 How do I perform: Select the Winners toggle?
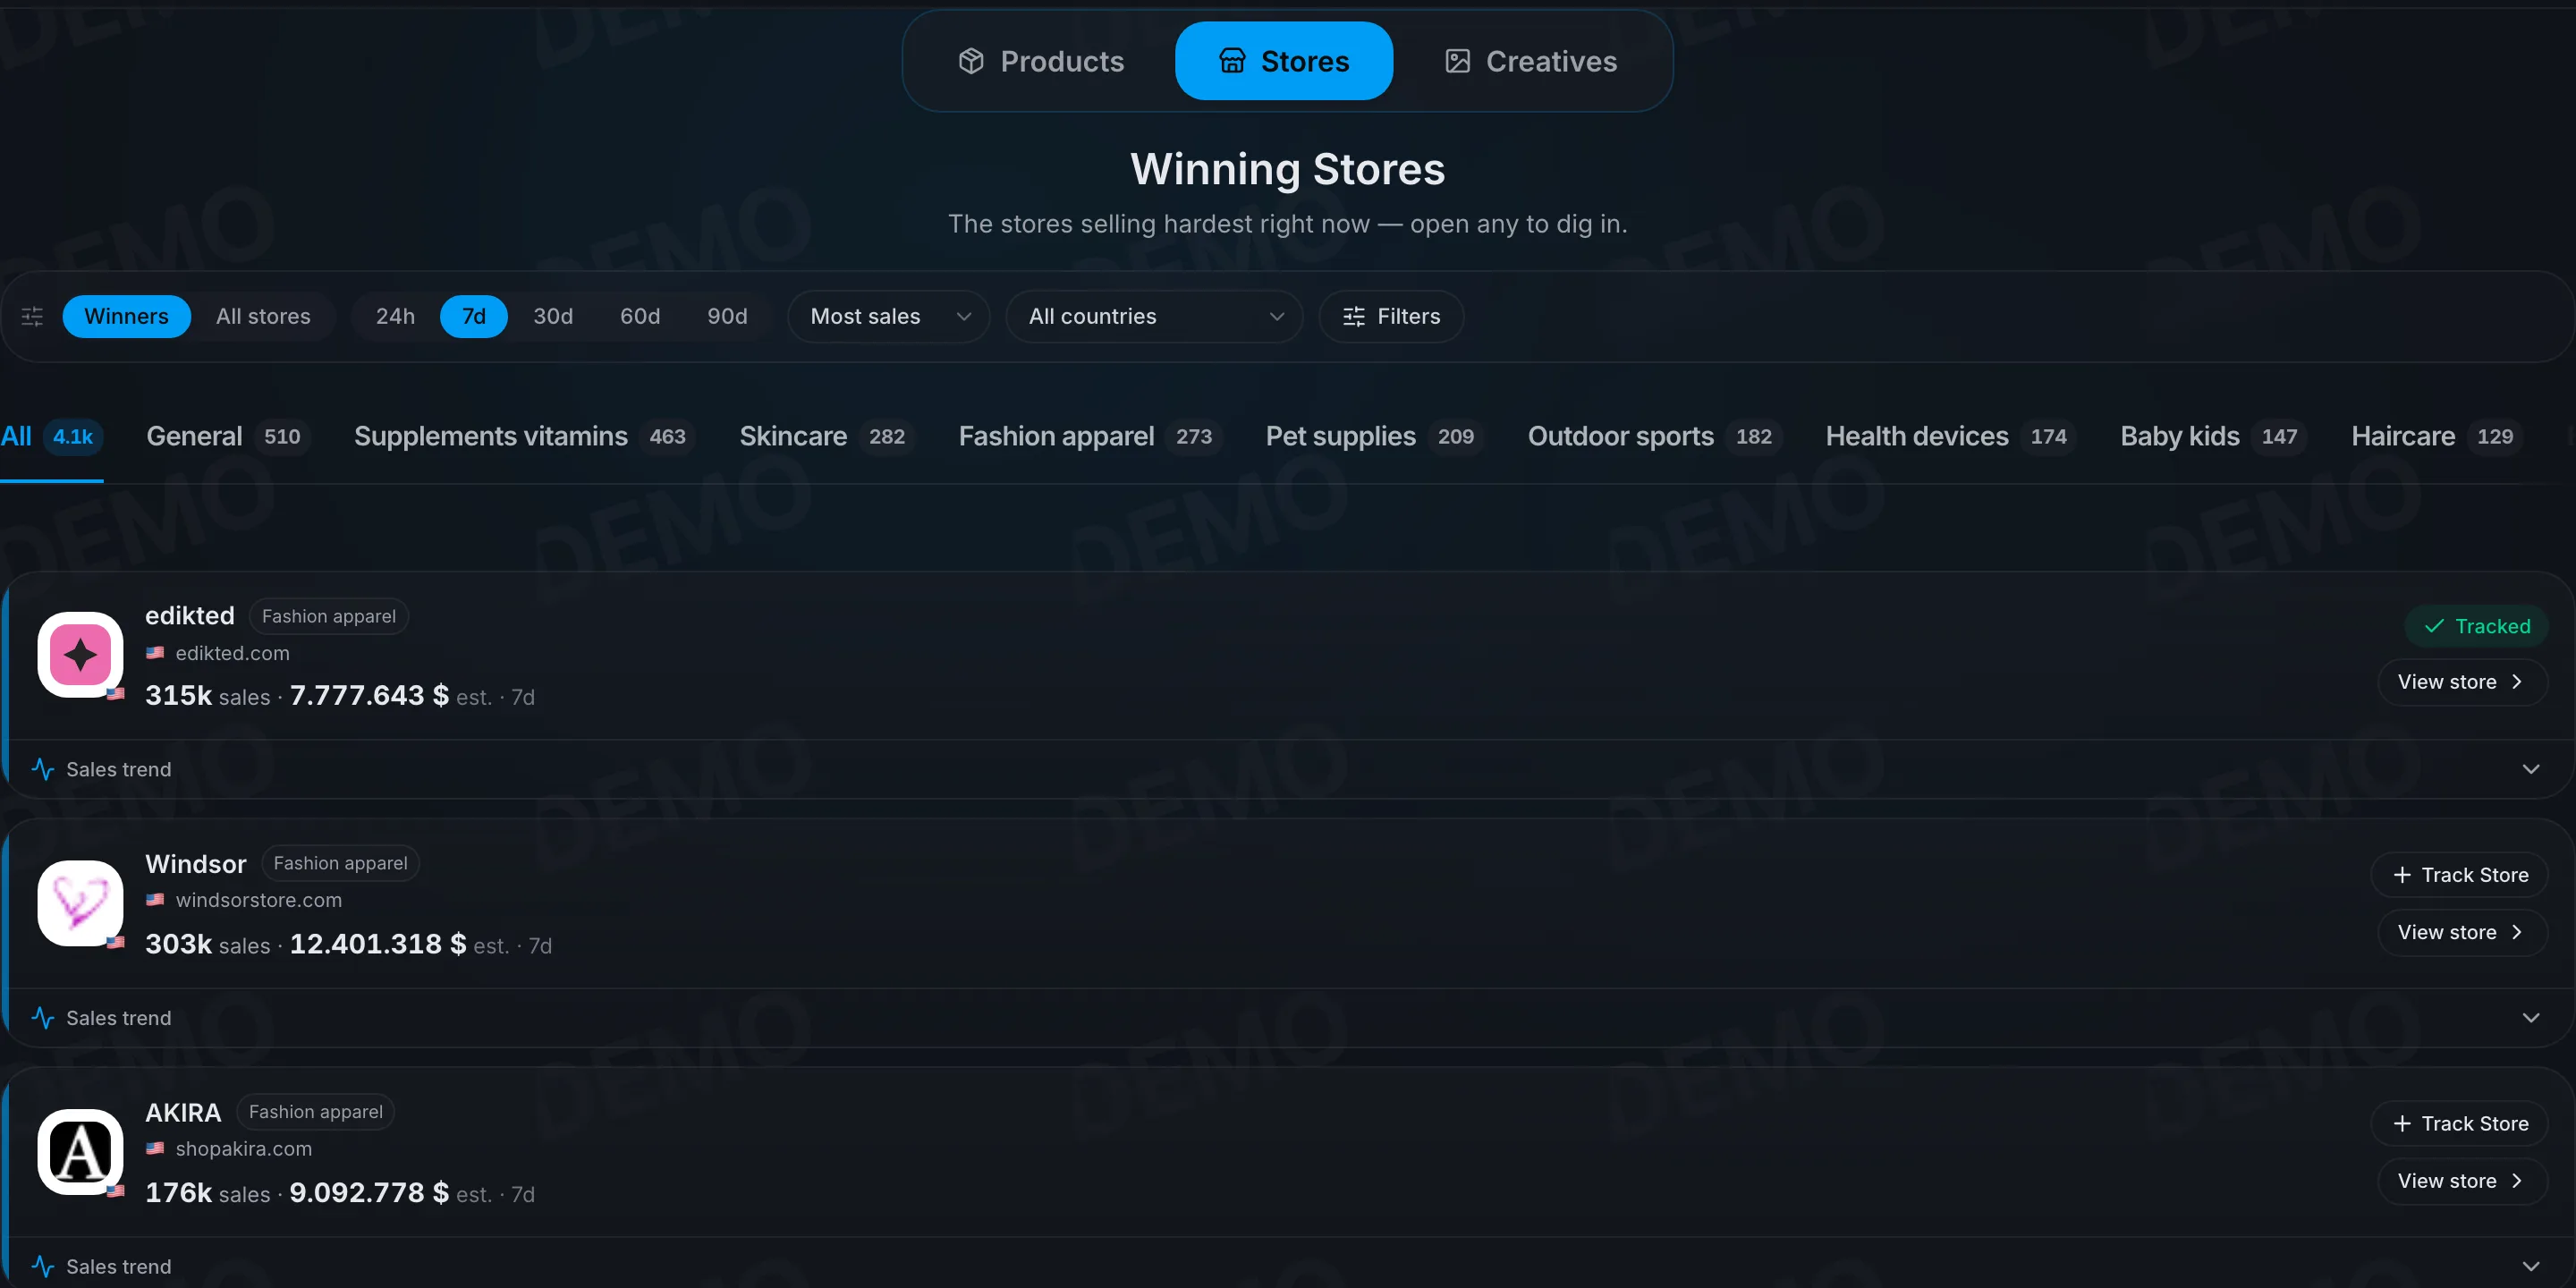pos(126,316)
